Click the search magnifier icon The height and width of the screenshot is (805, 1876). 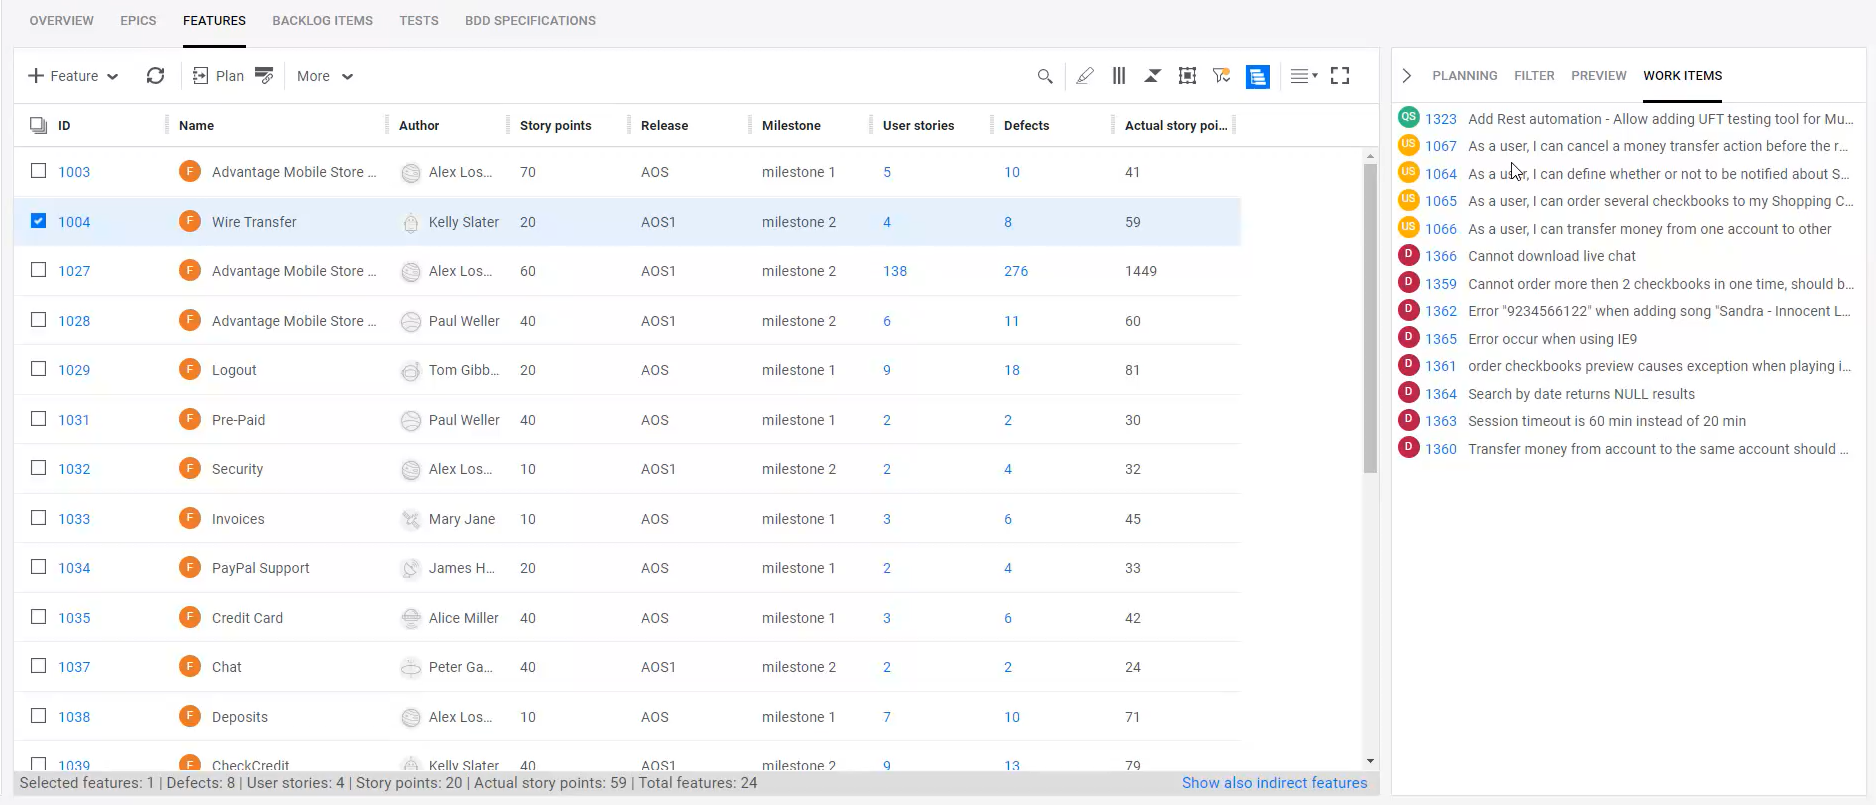pyautogui.click(x=1045, y=76)
